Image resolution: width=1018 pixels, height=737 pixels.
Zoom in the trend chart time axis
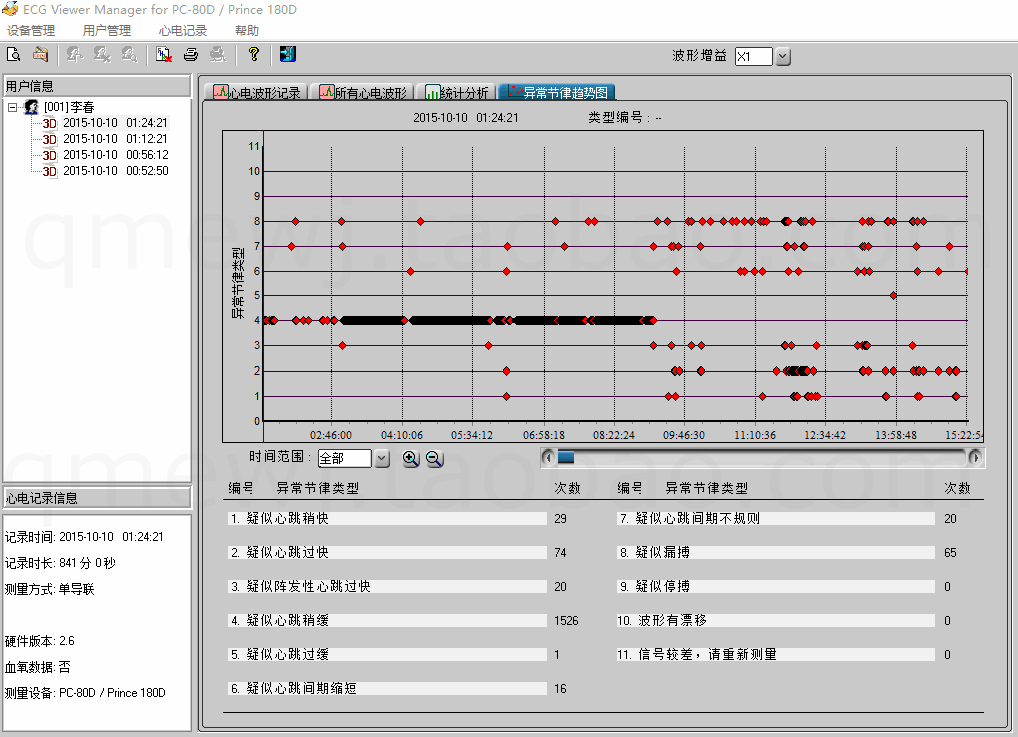(x=410, y=458)
